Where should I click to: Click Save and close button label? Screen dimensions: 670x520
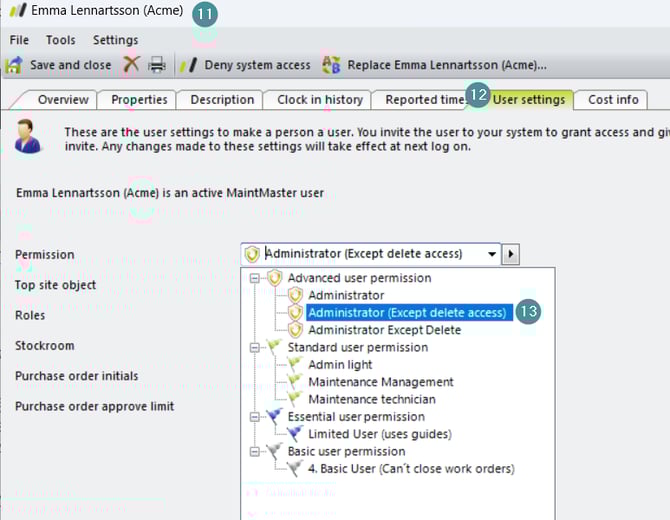71,65
